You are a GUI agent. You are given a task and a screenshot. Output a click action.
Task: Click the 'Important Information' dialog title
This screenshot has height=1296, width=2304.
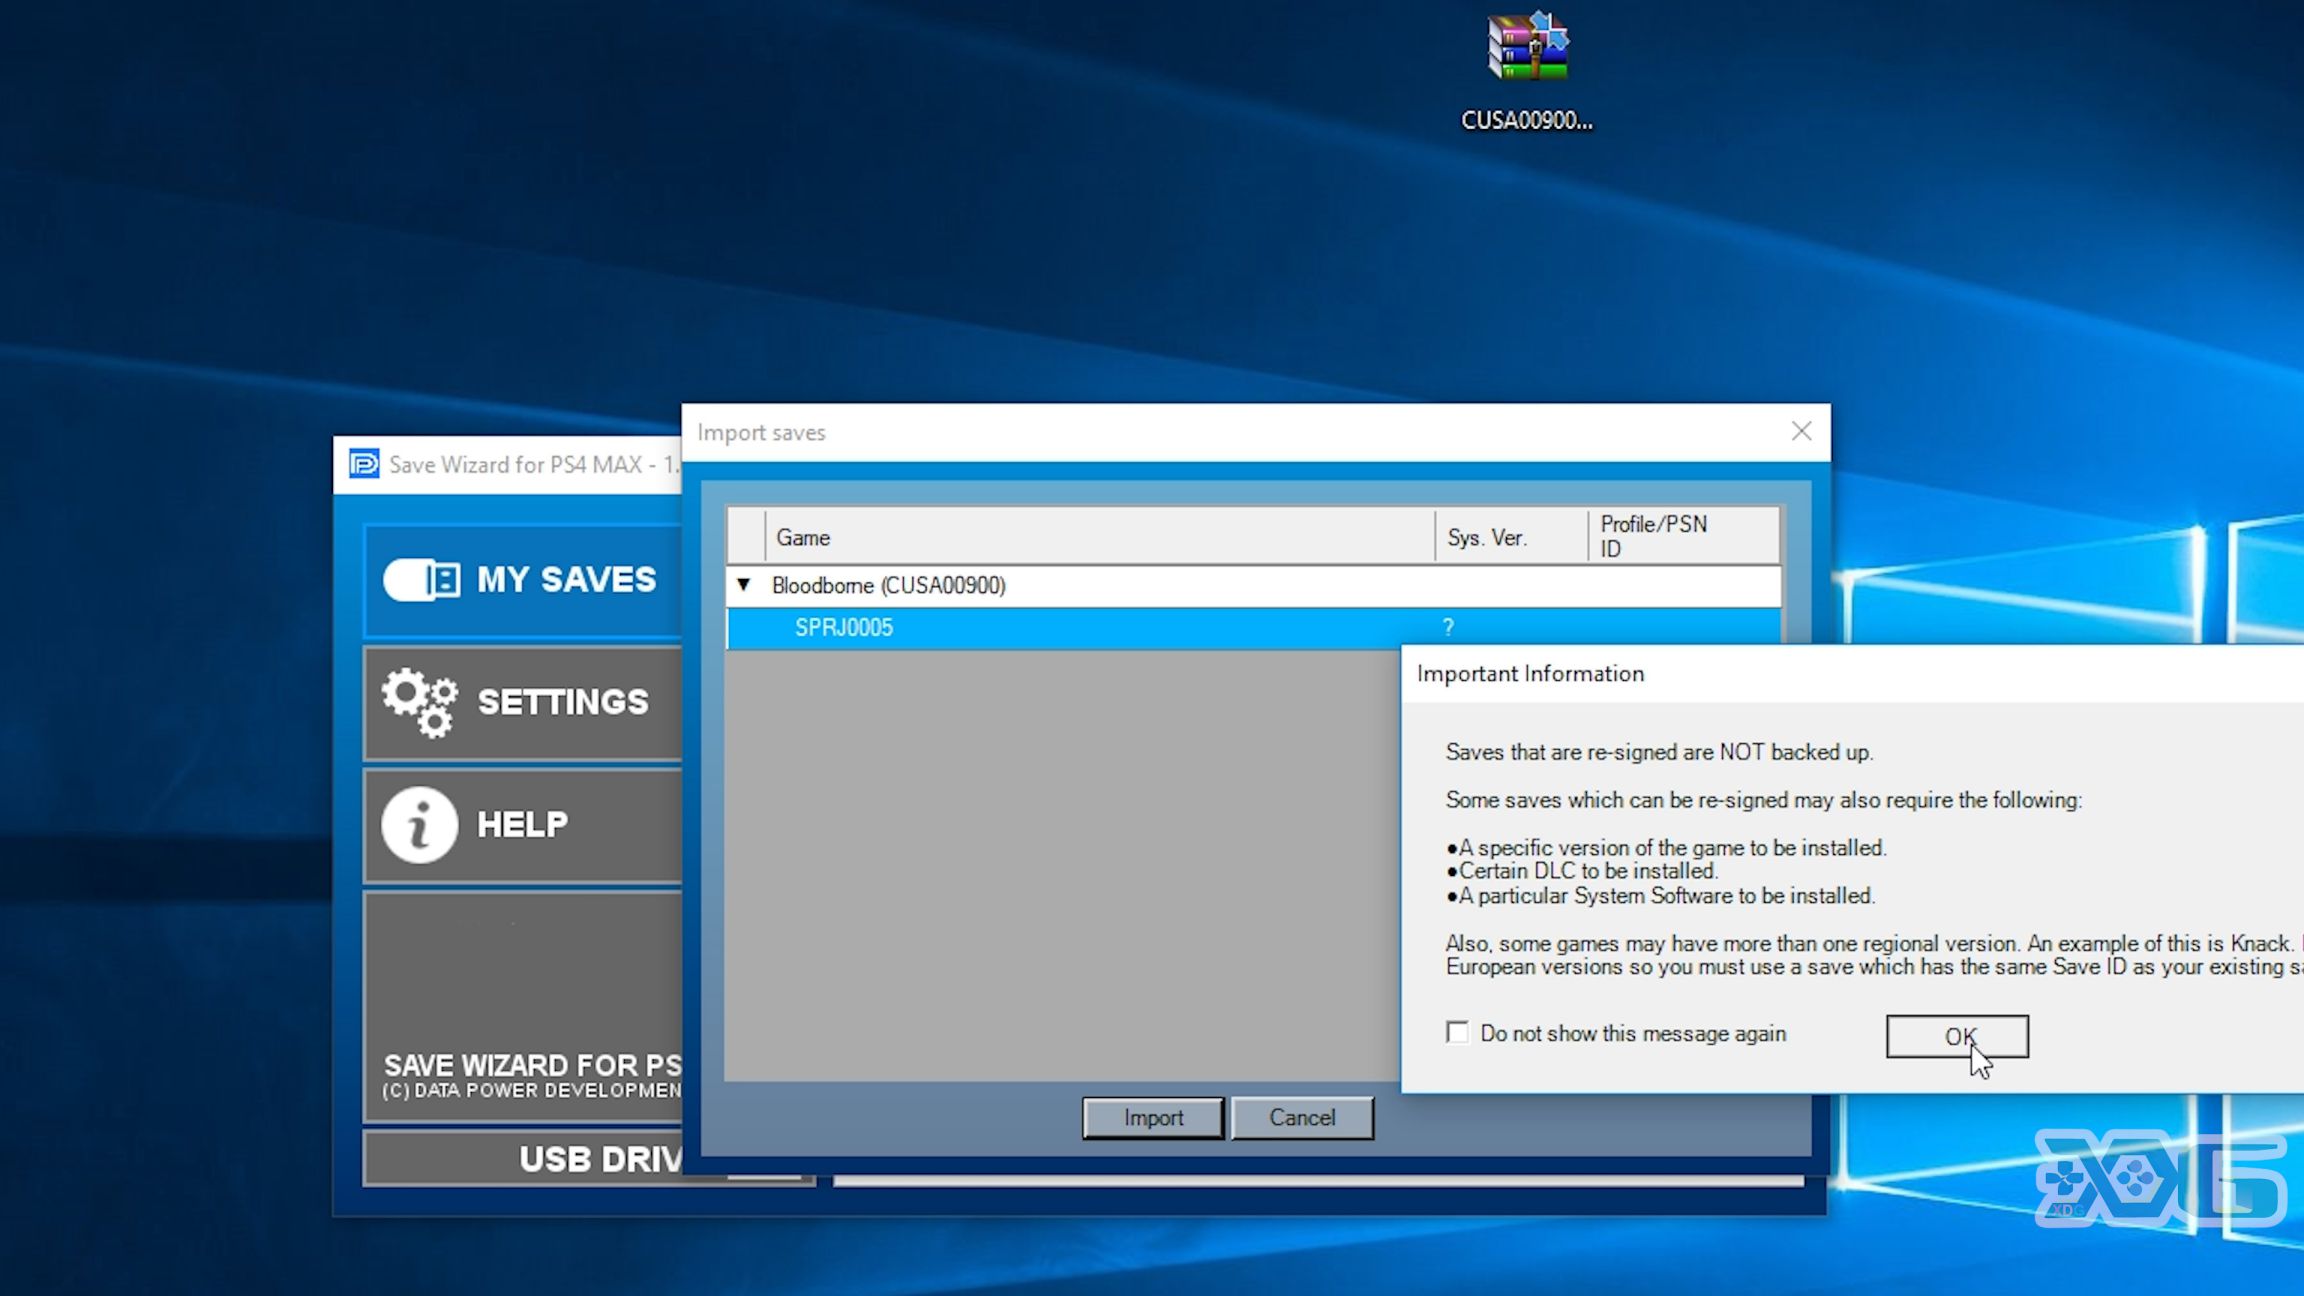click(1530, 674)
